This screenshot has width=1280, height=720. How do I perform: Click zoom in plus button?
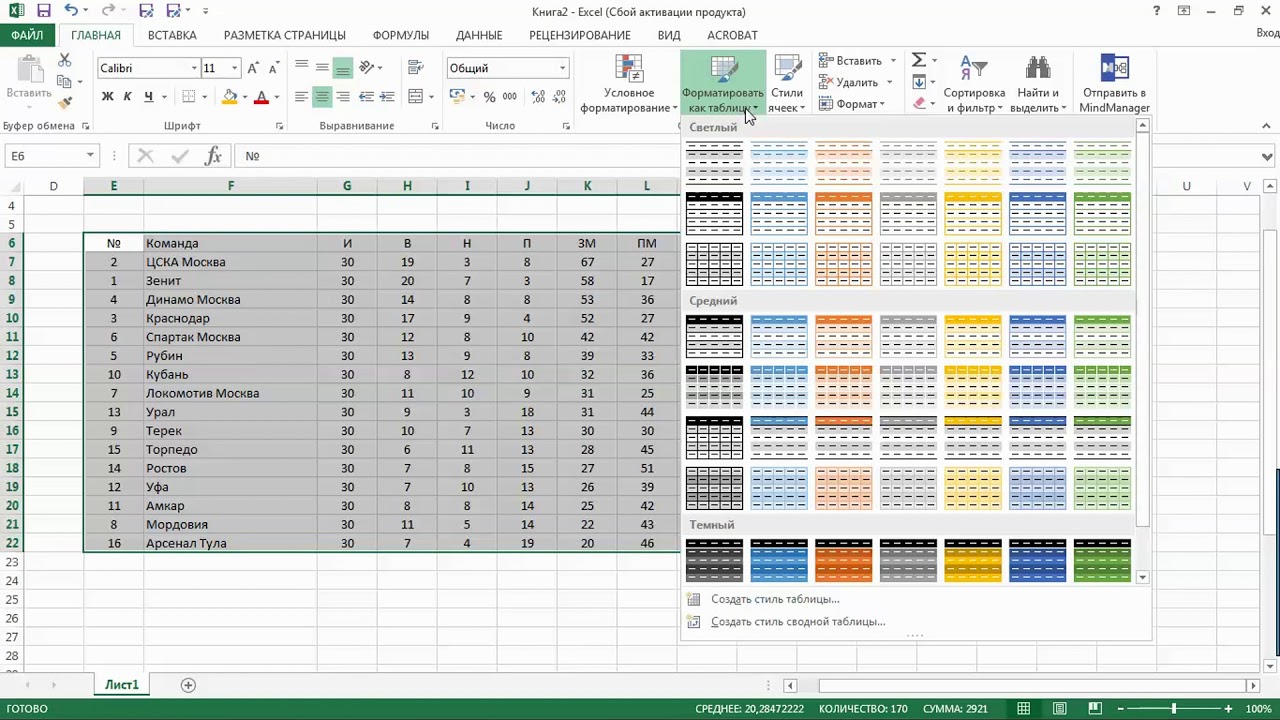coord(1228,709)
